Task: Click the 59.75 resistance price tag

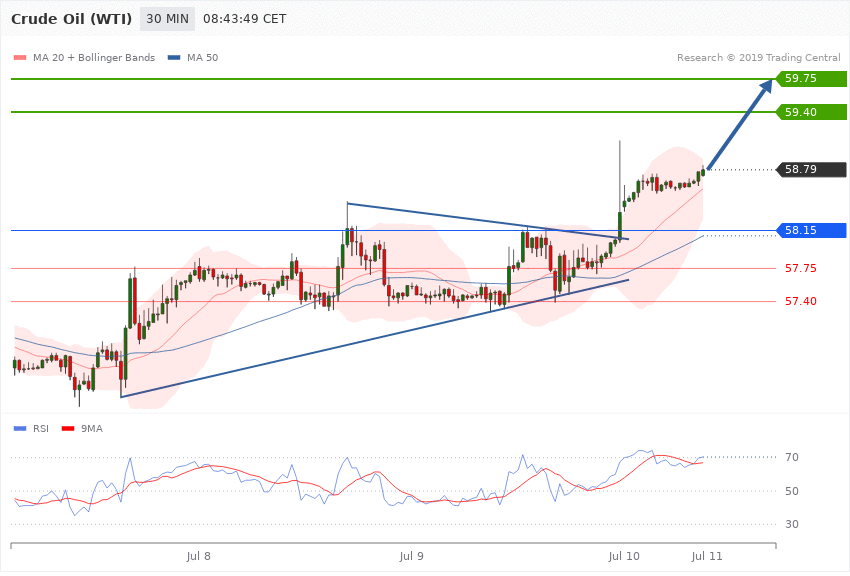Action: pyautogui.click(x=812, y=79)
